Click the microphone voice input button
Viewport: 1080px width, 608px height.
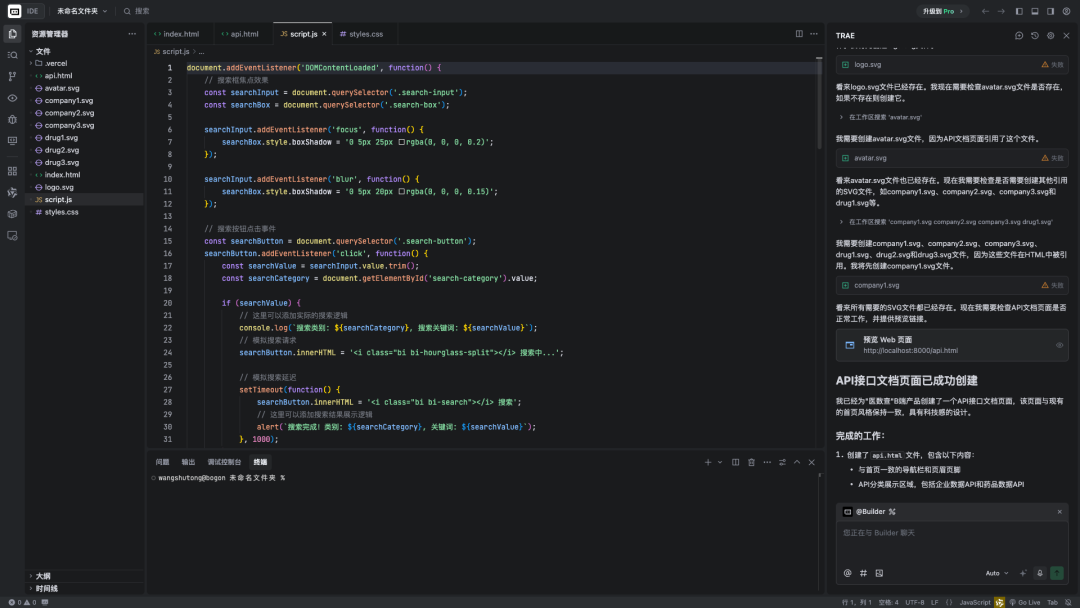1040,573
